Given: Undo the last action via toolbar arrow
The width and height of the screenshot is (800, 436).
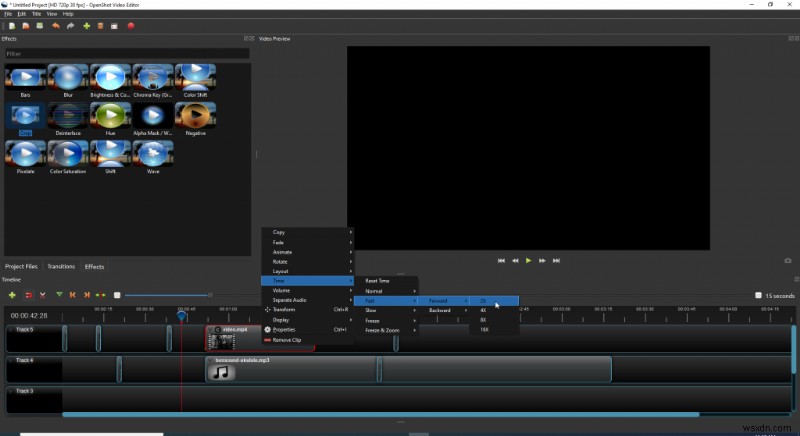Looking at the screenshot, I should 57,26.
